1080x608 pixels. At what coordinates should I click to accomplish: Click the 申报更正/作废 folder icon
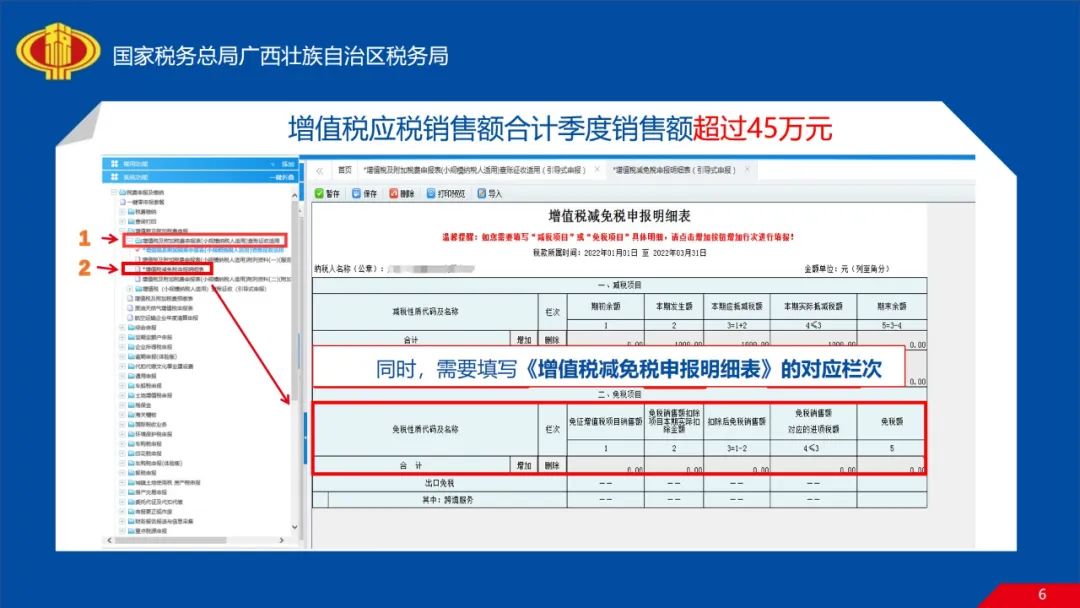click(131, 512)
